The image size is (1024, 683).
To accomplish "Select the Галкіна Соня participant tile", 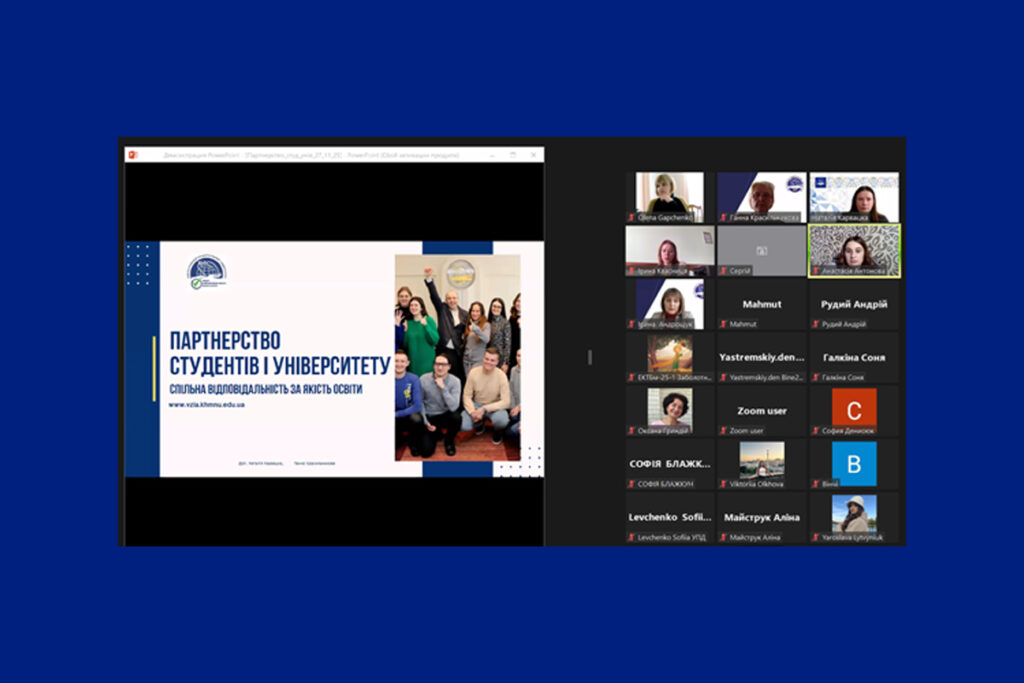I will (x=854, y=357).
